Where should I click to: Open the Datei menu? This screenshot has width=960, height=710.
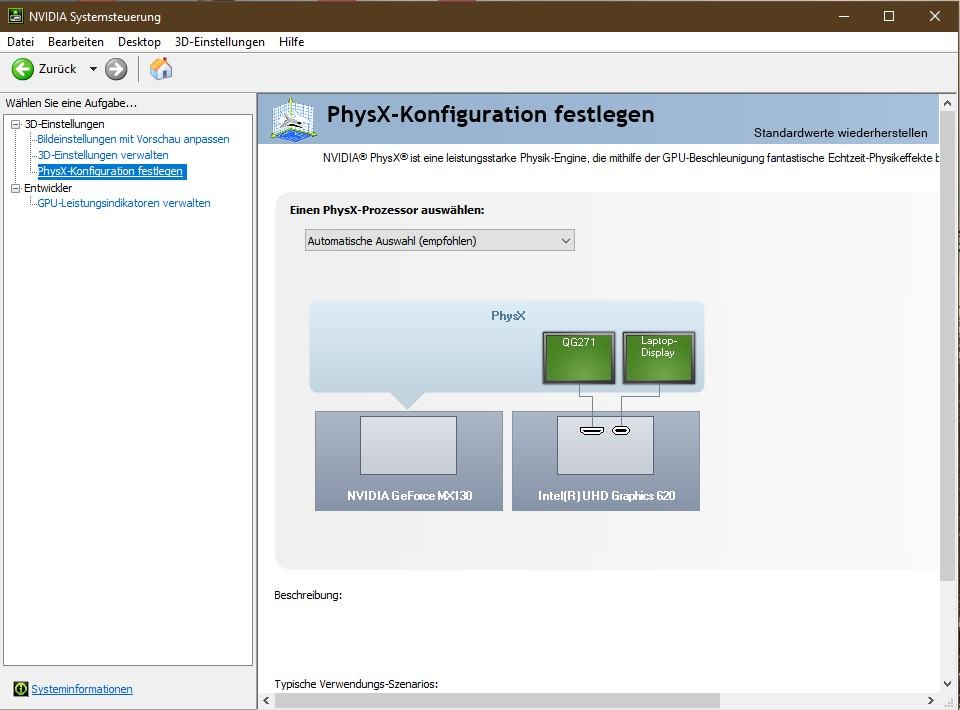coord(20,42)
